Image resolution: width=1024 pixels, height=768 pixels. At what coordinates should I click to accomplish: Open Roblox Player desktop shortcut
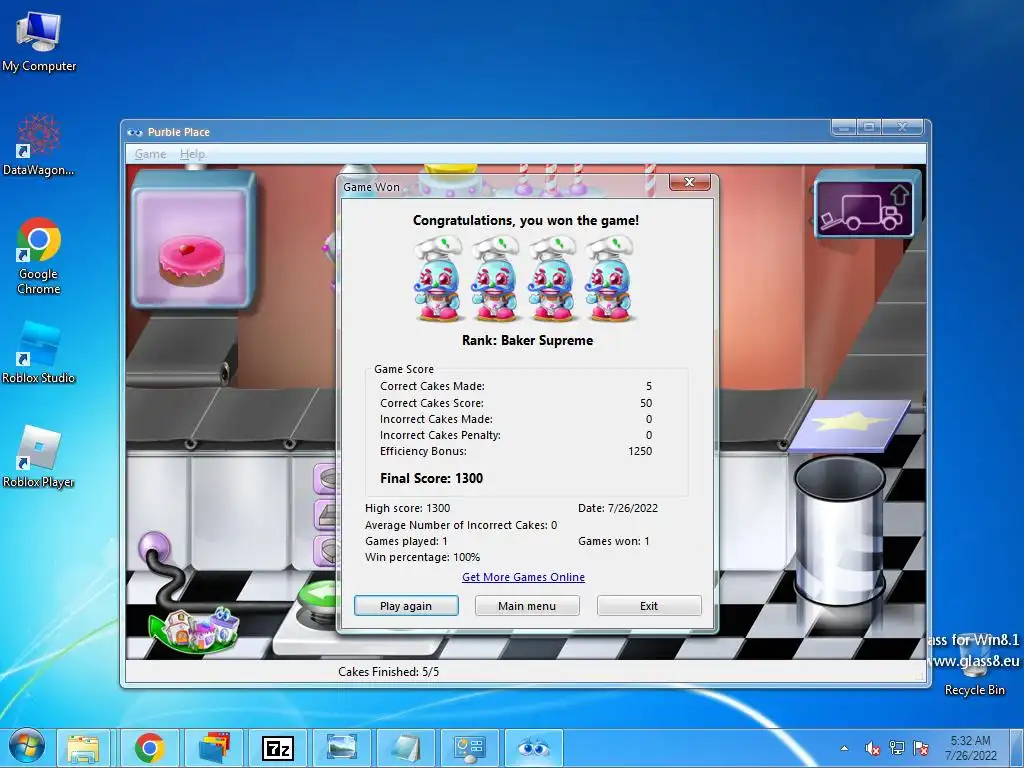39,456
